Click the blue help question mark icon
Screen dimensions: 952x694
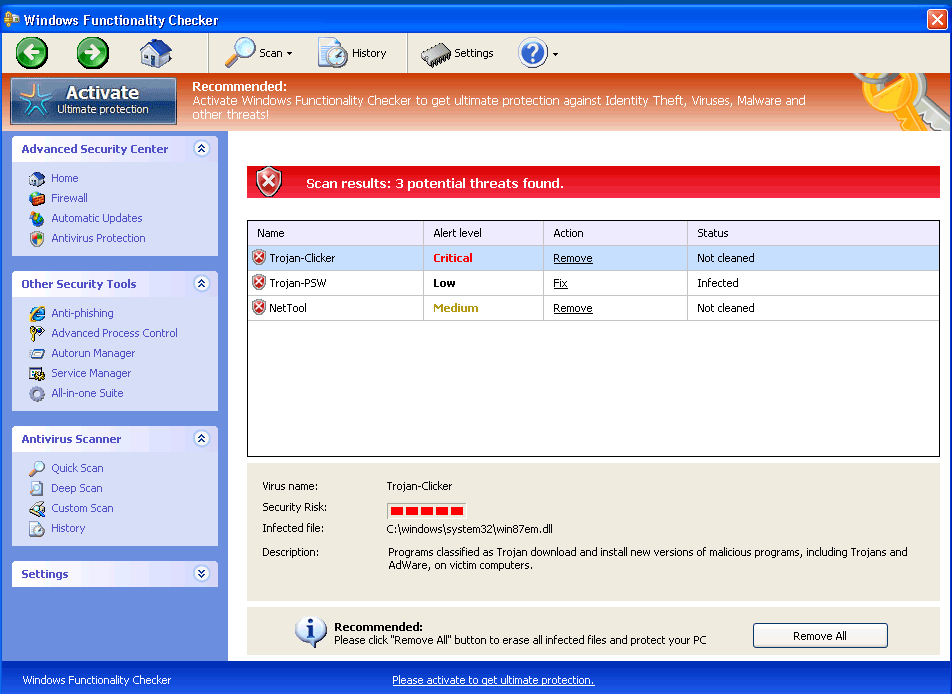tap(533, 53)
